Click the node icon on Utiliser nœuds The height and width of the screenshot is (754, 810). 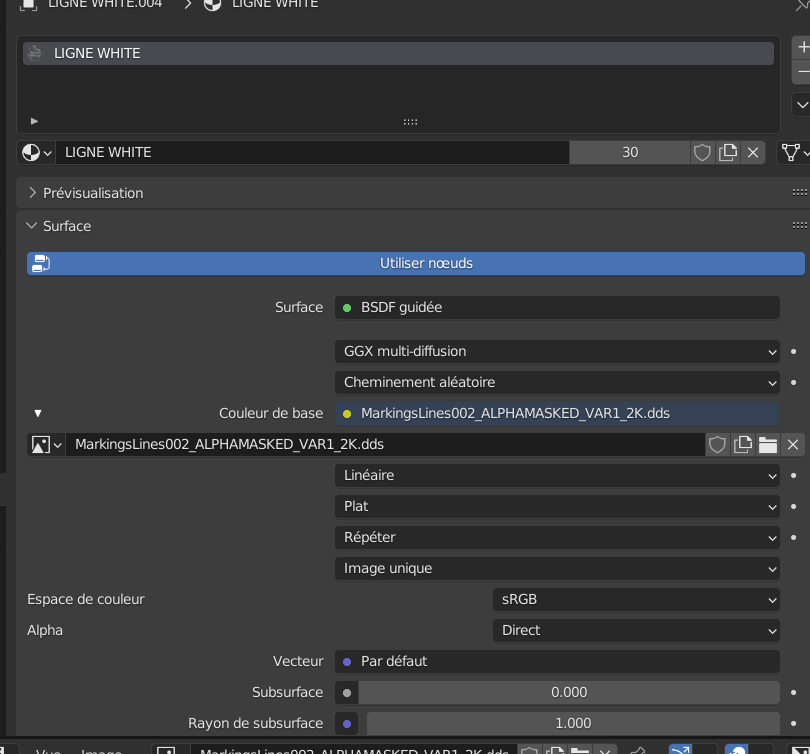[x=40, y=263]
